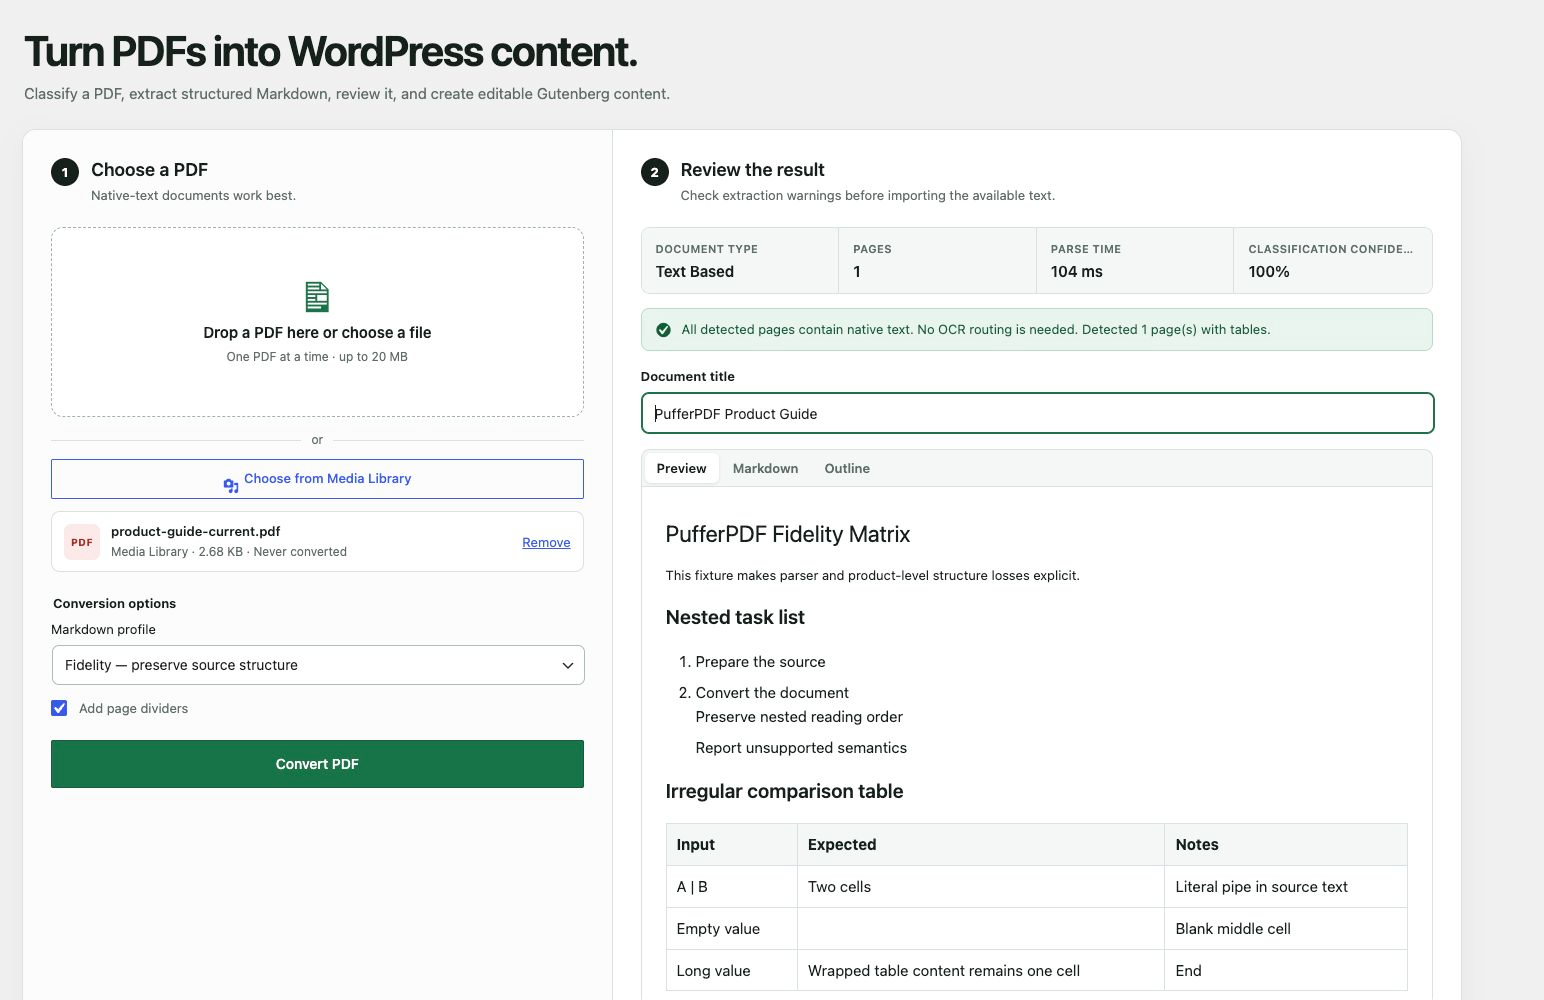Click the Media Library 2.68 KB Never converted text
Screen dimensions: 1544x1000
229,552
